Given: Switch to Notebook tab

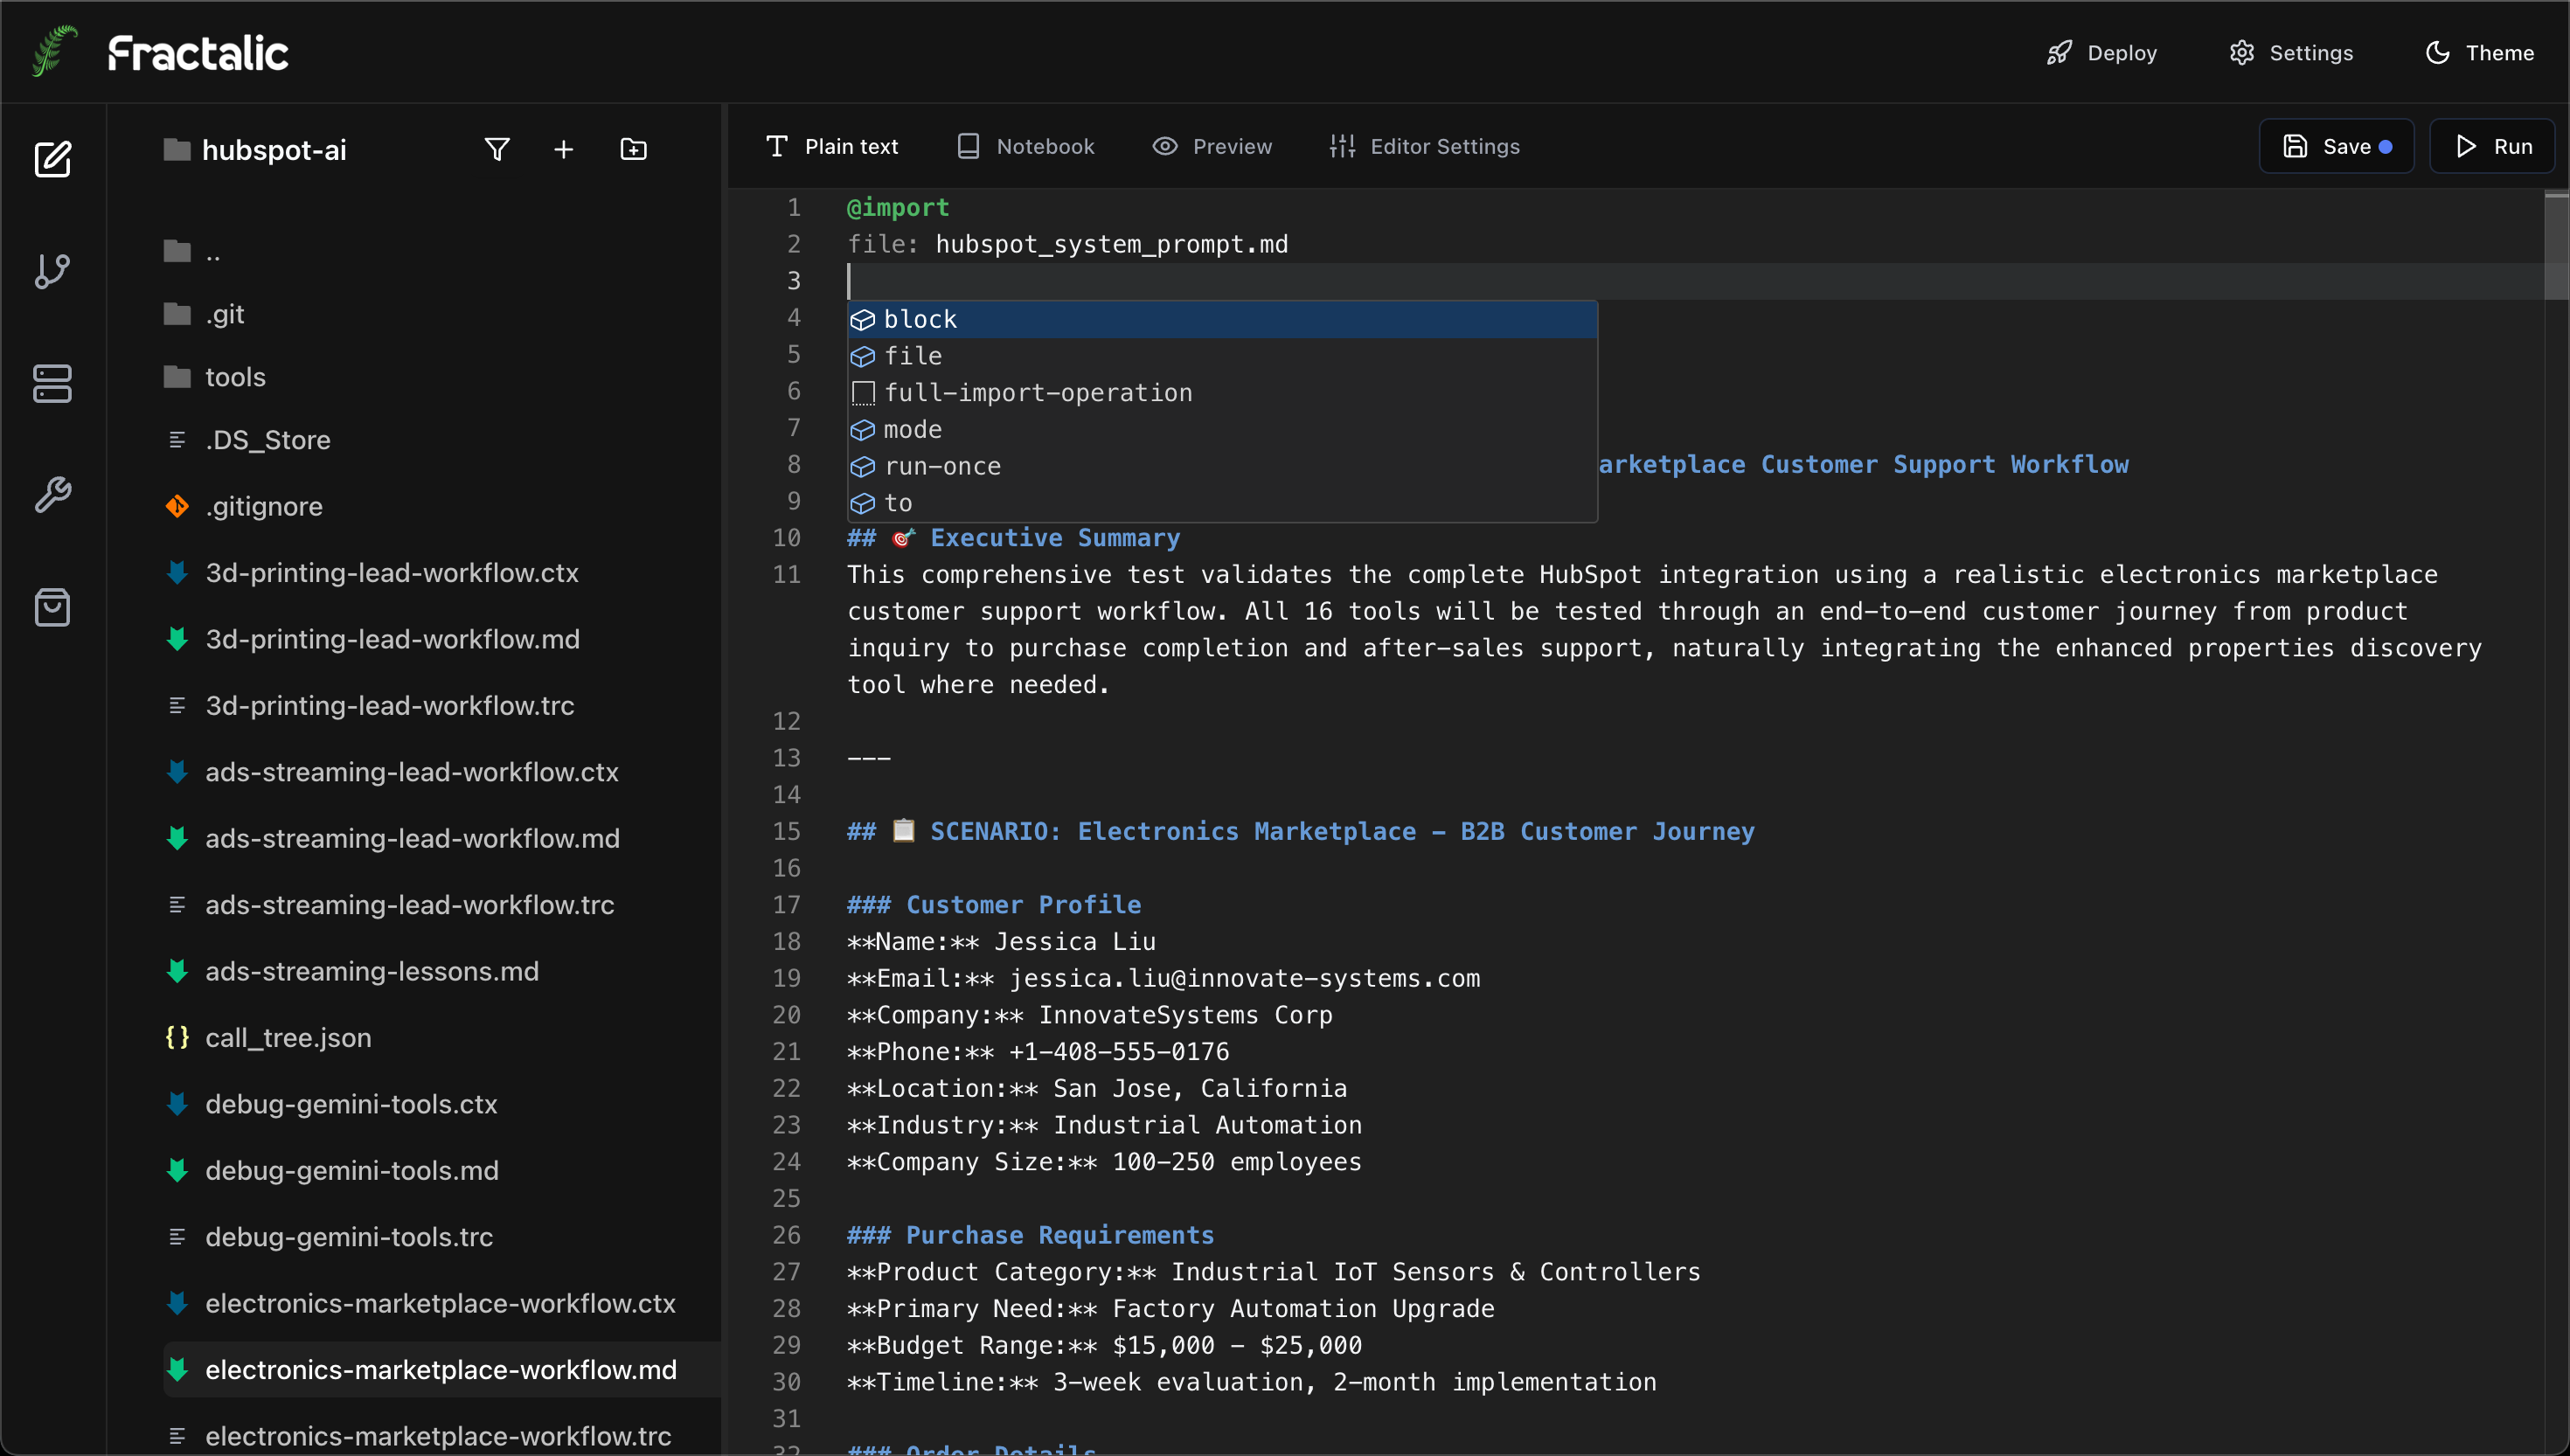Looking at the screenshot, I should point(1026,146).
